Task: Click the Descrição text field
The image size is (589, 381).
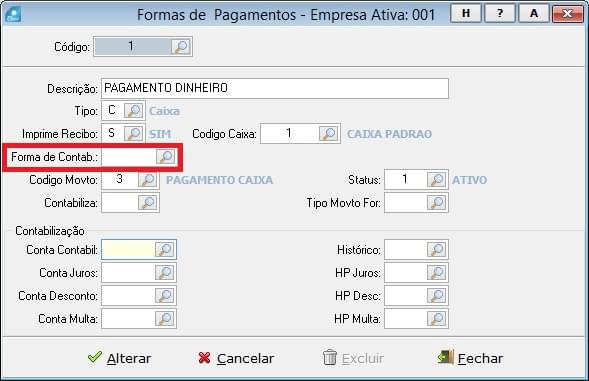Action: [275, 88]
